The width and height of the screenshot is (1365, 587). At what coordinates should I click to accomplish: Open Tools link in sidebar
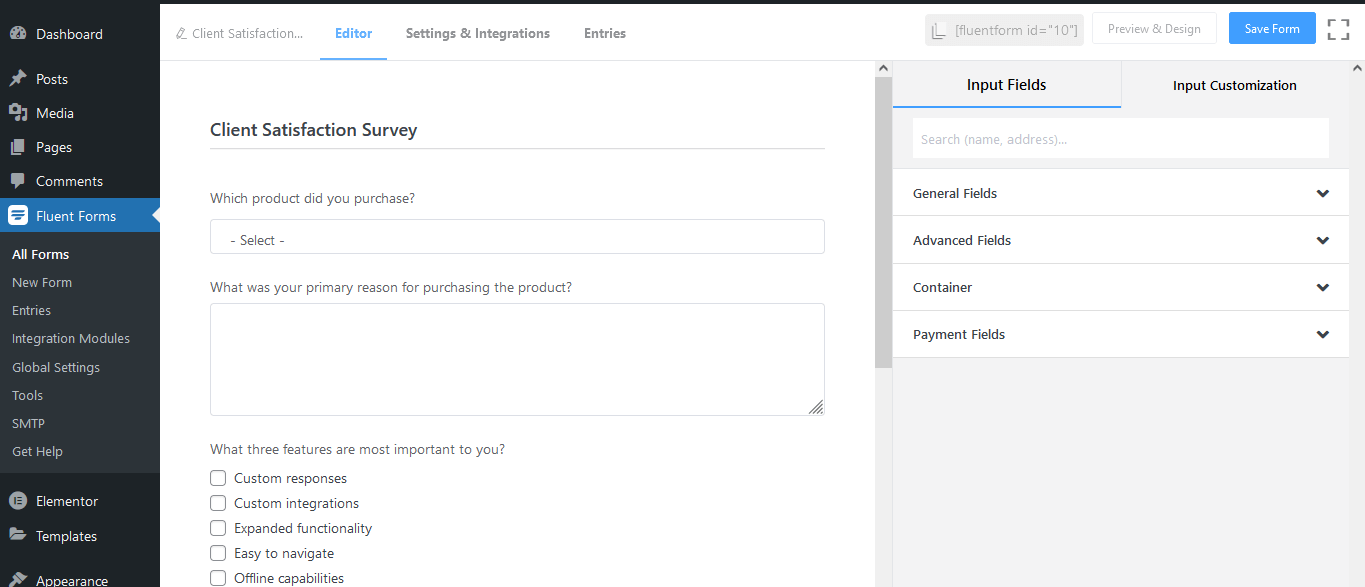pos(27,395)
